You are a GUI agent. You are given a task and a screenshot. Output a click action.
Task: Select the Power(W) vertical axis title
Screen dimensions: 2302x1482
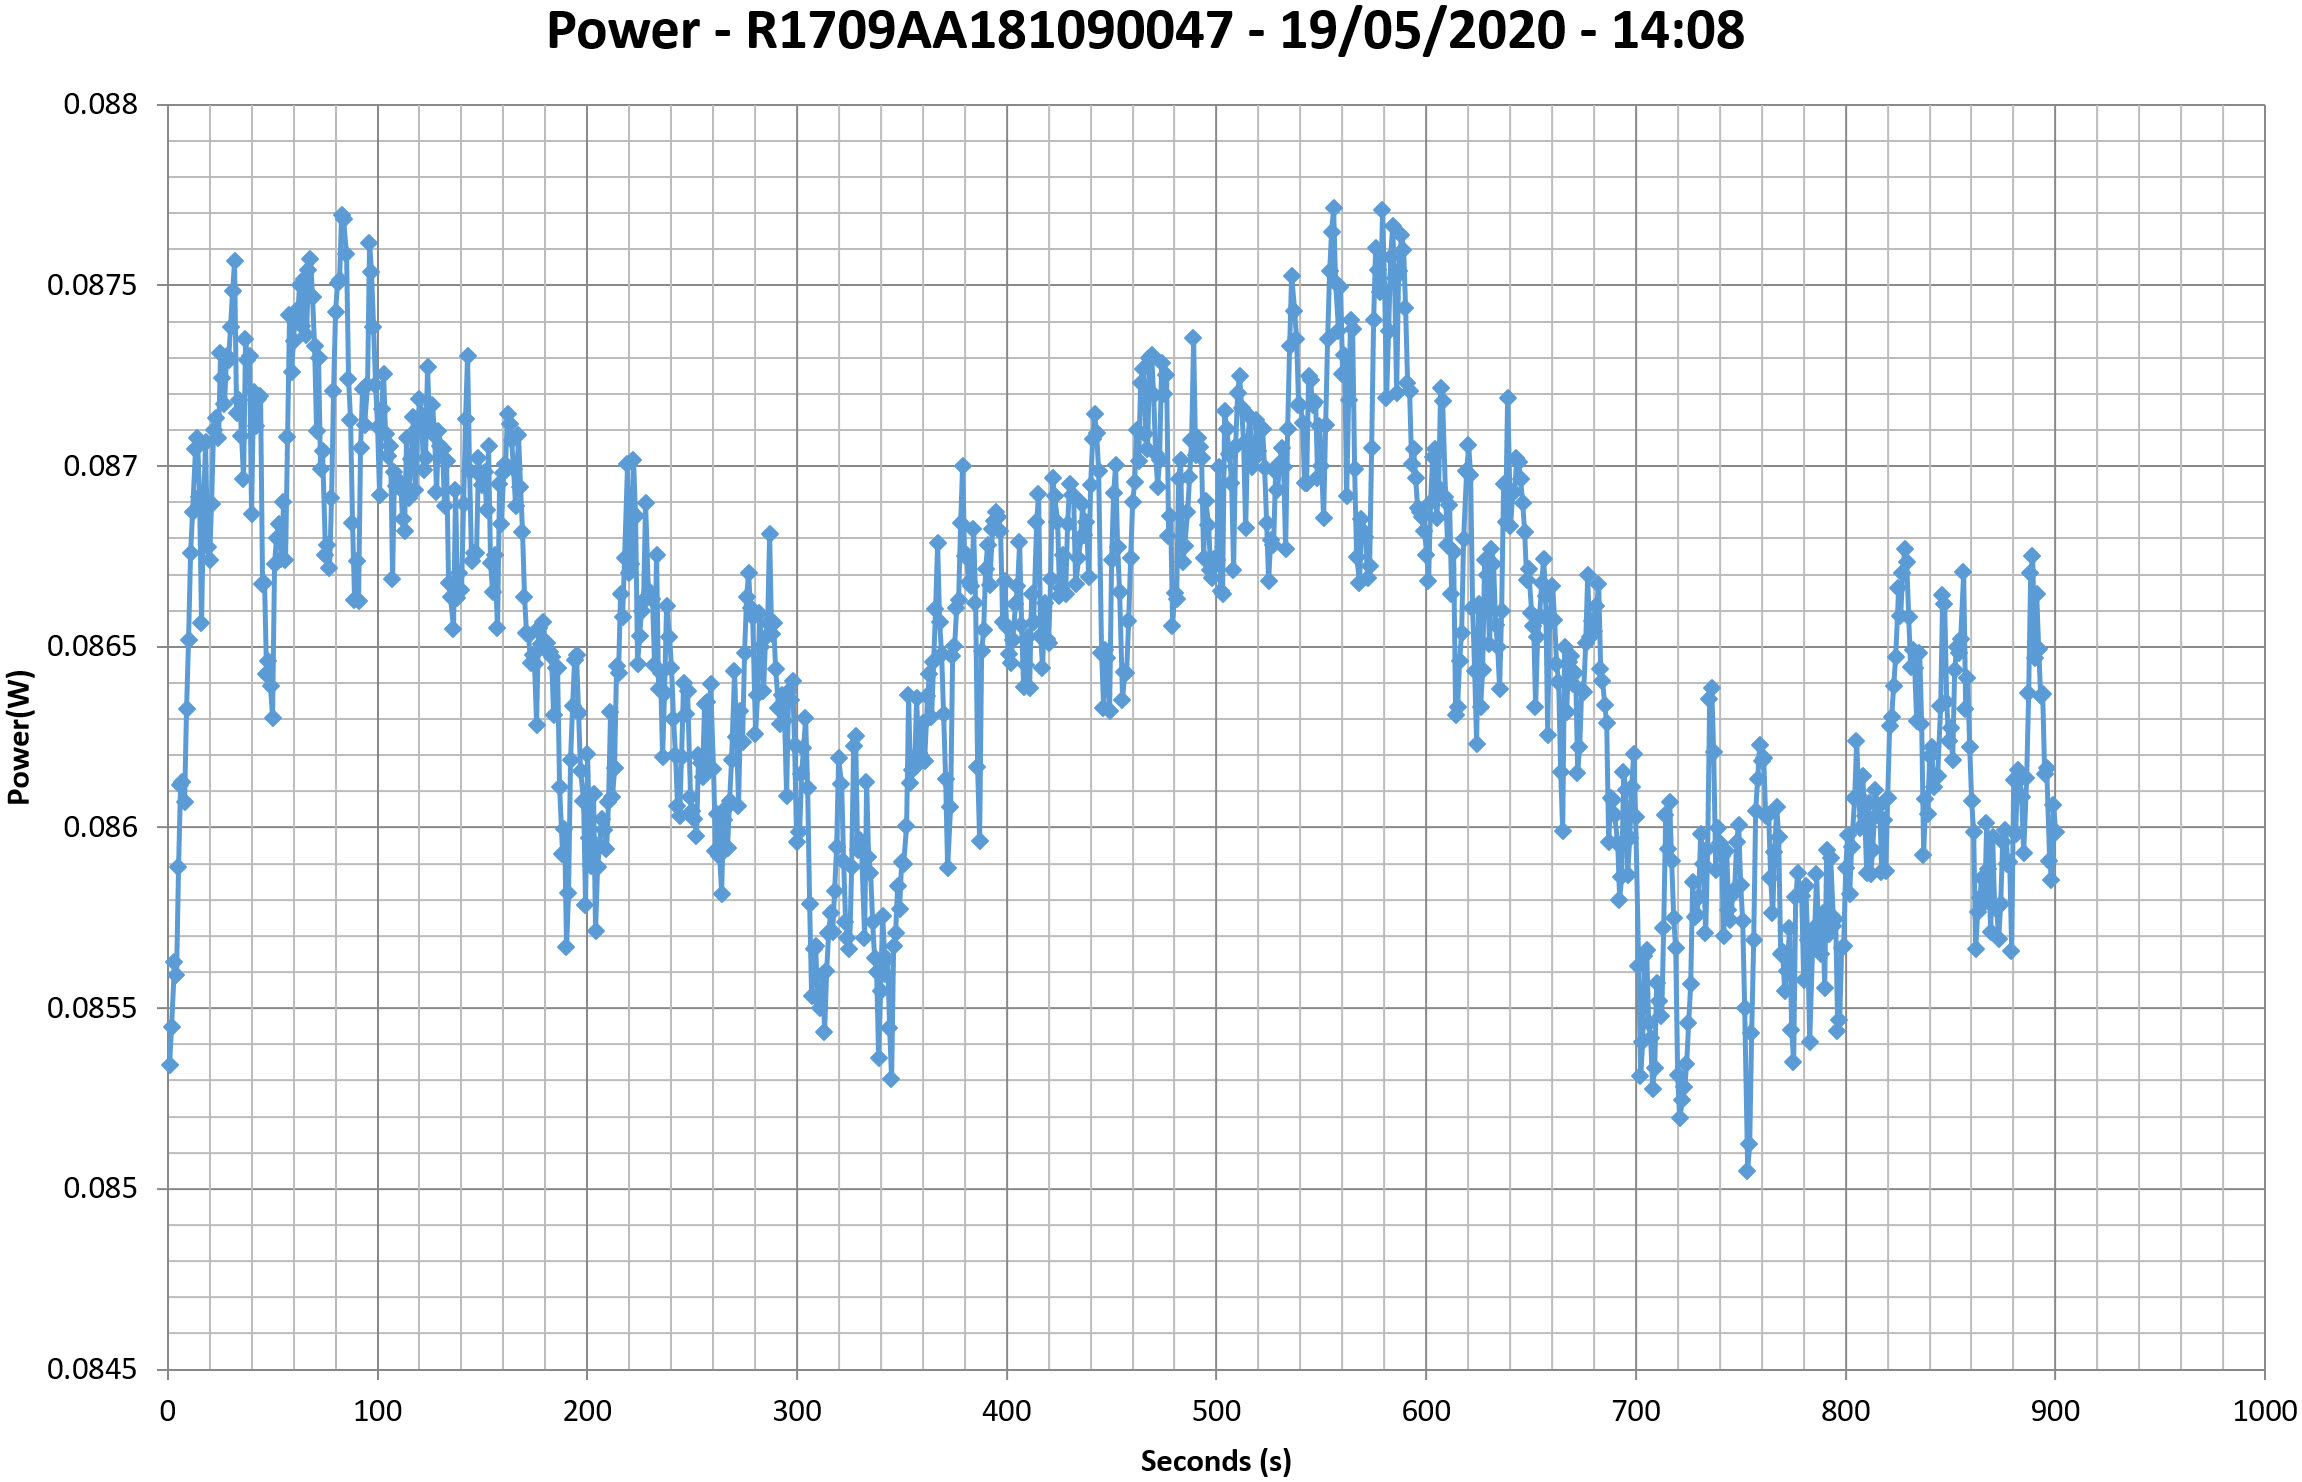click(x=20, y=737)
